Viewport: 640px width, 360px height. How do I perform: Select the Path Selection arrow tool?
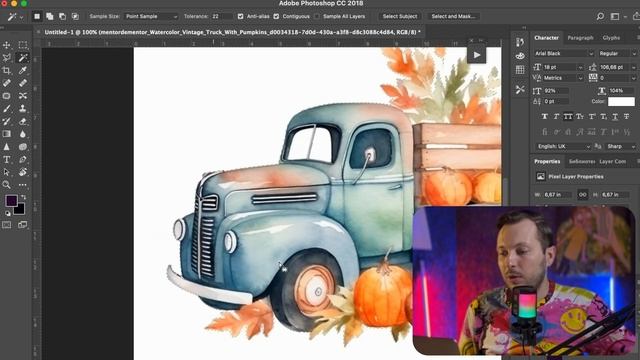pos(7,172)
